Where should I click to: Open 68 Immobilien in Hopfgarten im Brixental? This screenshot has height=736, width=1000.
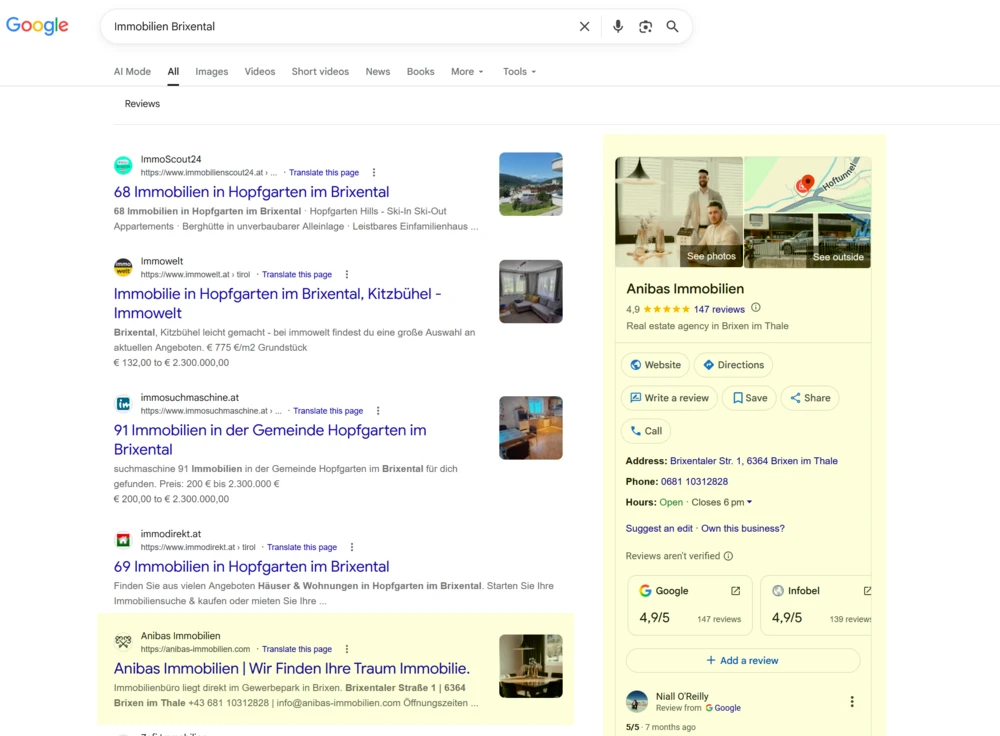tap(251, 192)
